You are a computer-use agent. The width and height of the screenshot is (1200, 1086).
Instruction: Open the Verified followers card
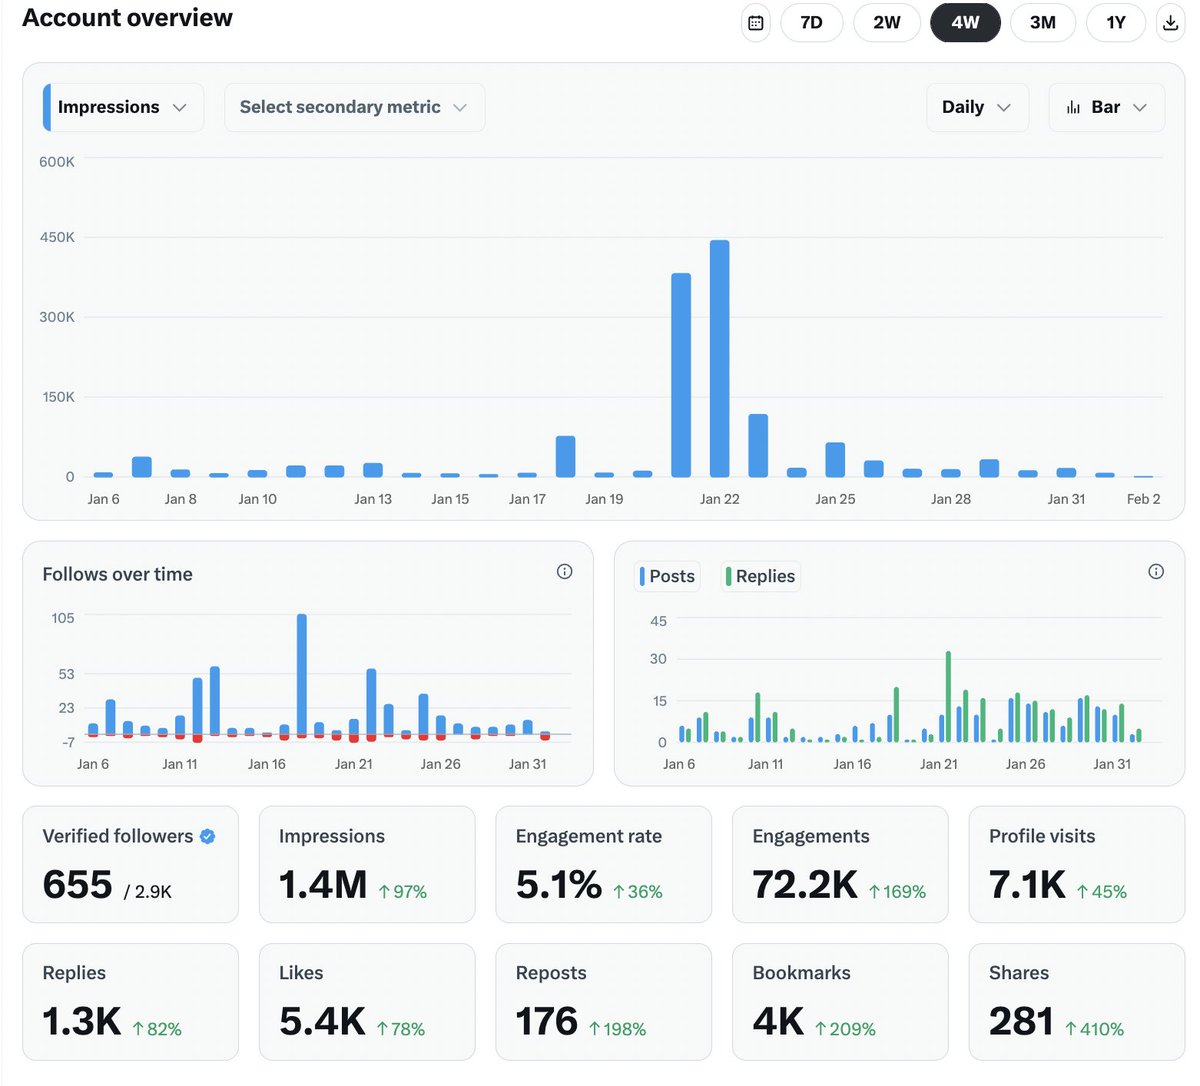click(131, 864)
